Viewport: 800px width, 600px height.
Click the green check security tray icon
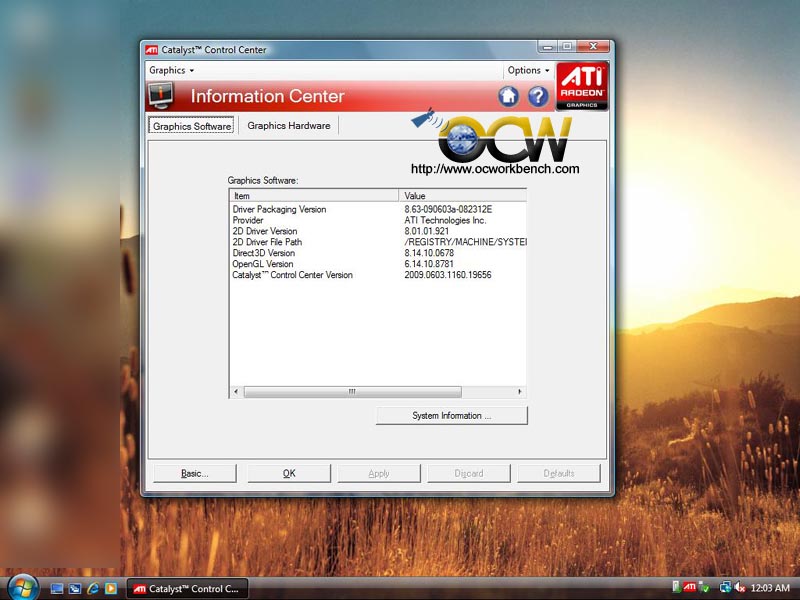[704, 588]
